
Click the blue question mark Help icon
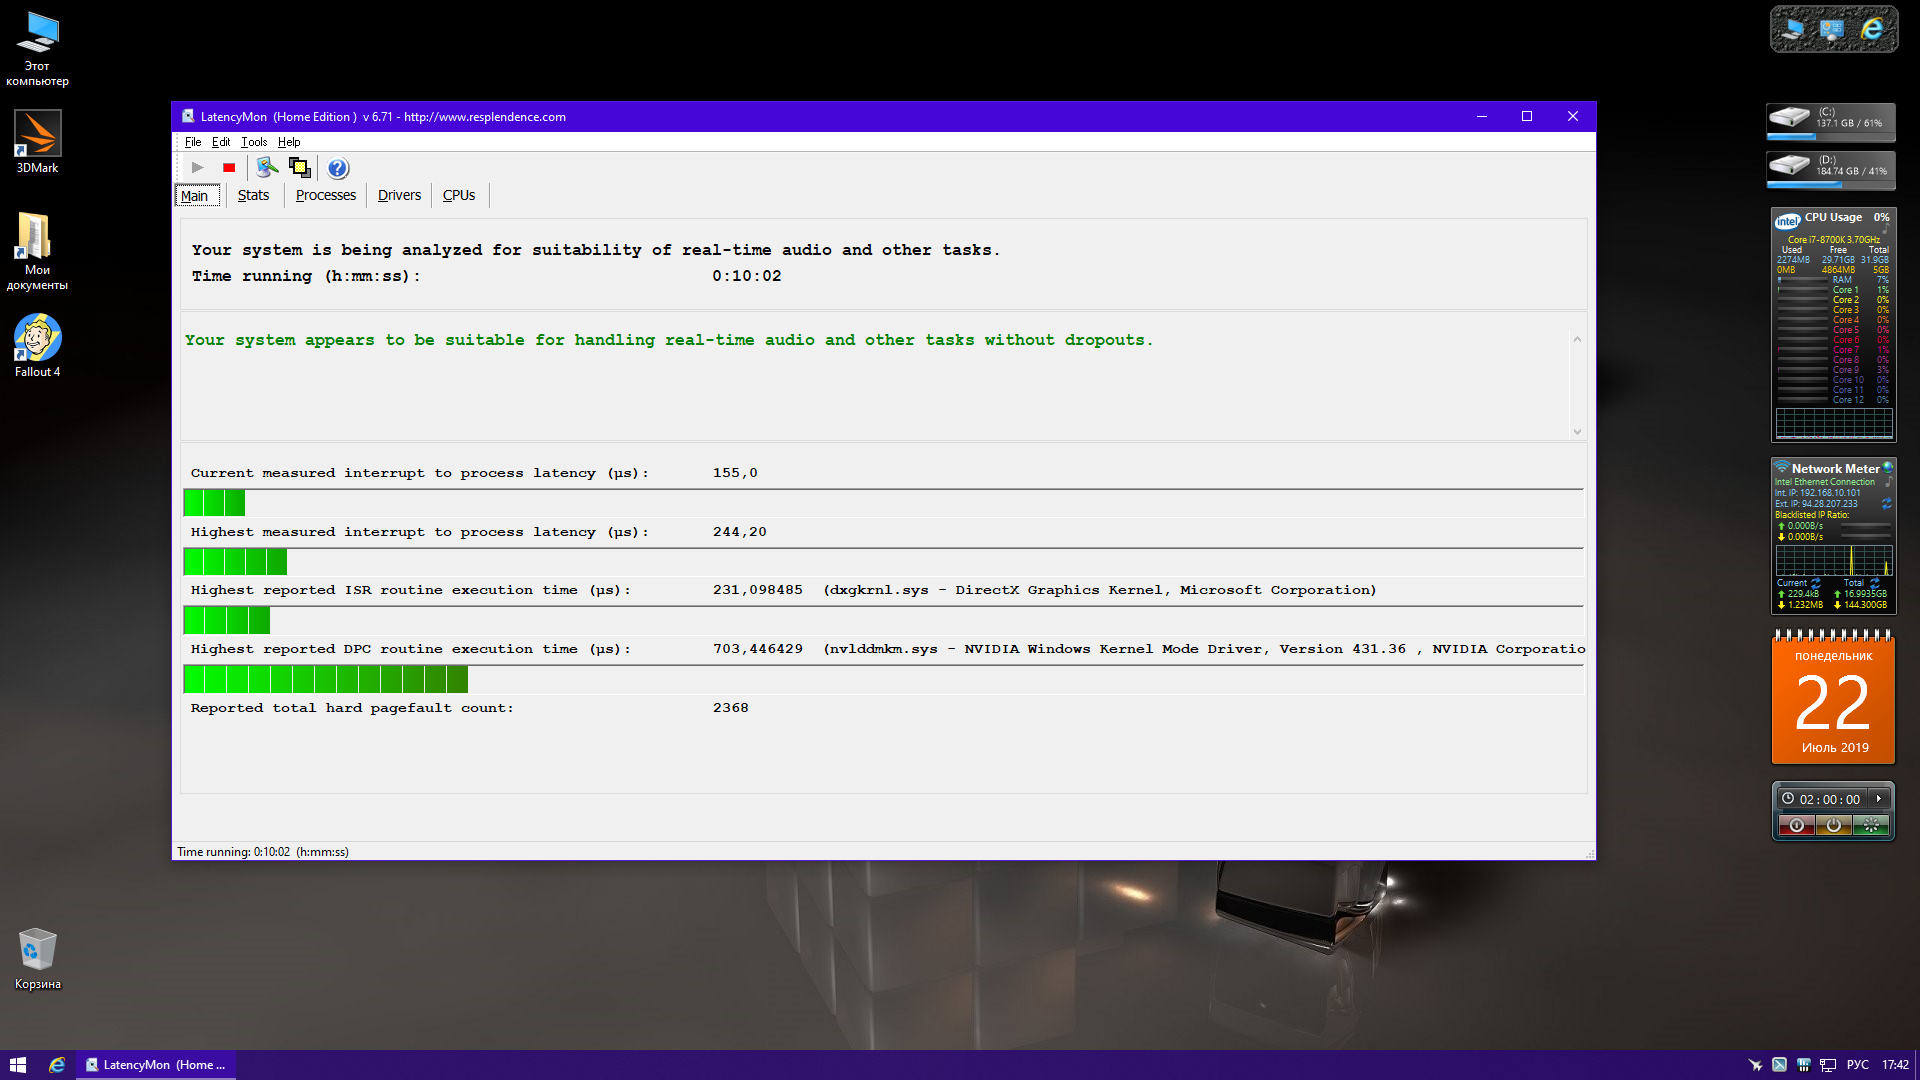point(338,168)
